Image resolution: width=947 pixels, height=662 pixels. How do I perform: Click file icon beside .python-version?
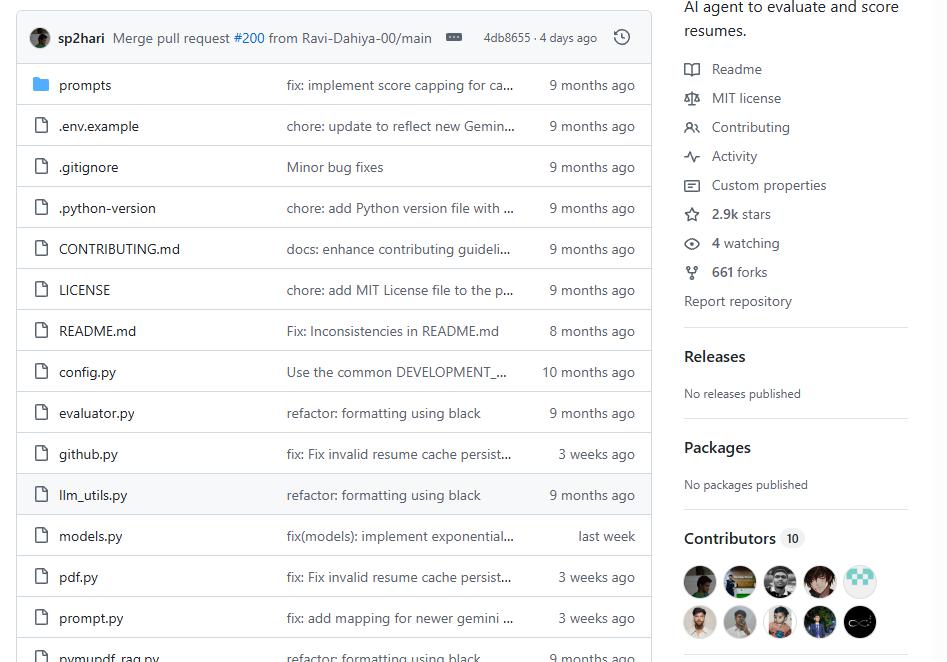(x=41, y=208)
